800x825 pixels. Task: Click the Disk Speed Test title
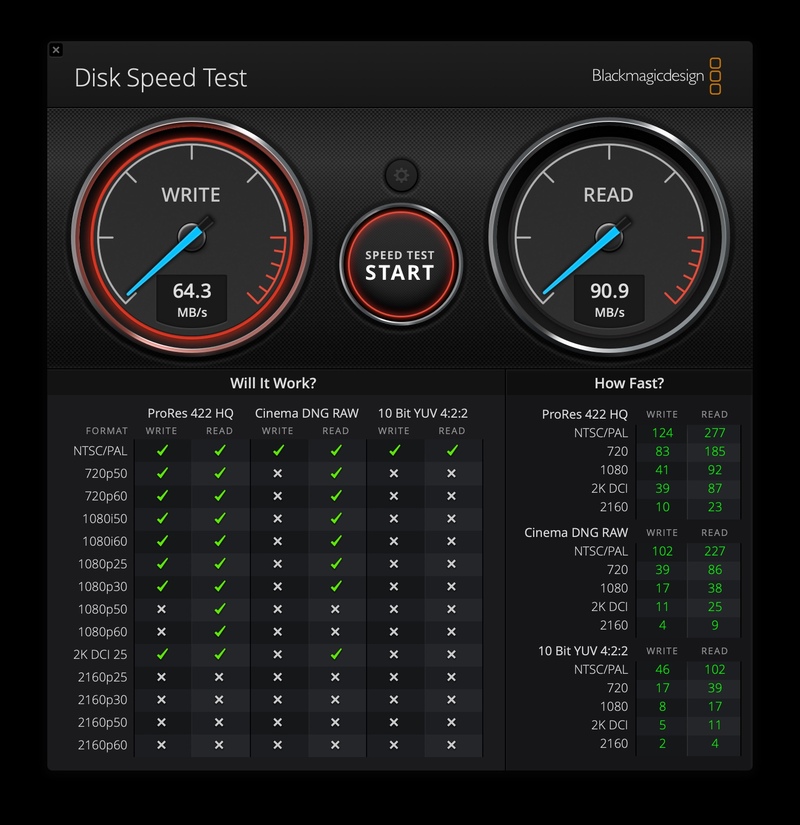pos(161,78)
